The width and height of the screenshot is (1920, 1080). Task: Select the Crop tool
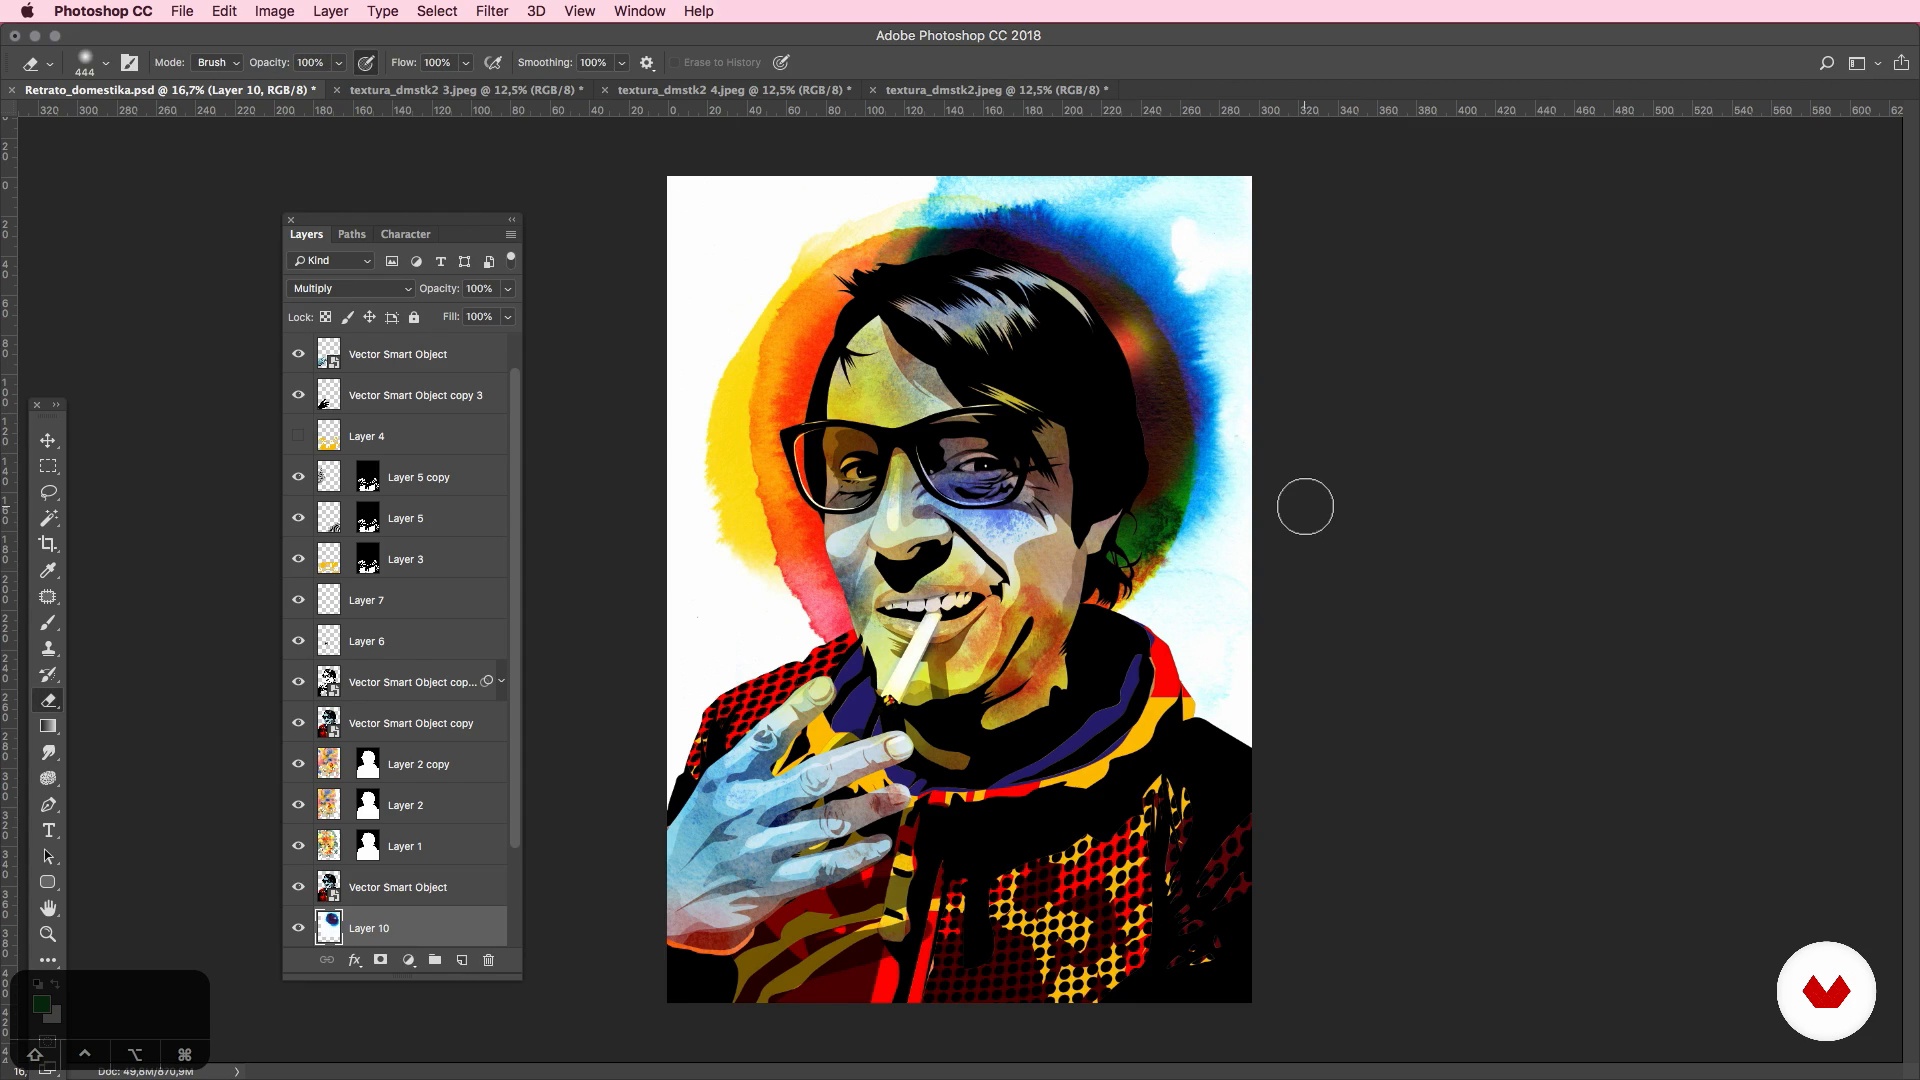coord(48,544)
